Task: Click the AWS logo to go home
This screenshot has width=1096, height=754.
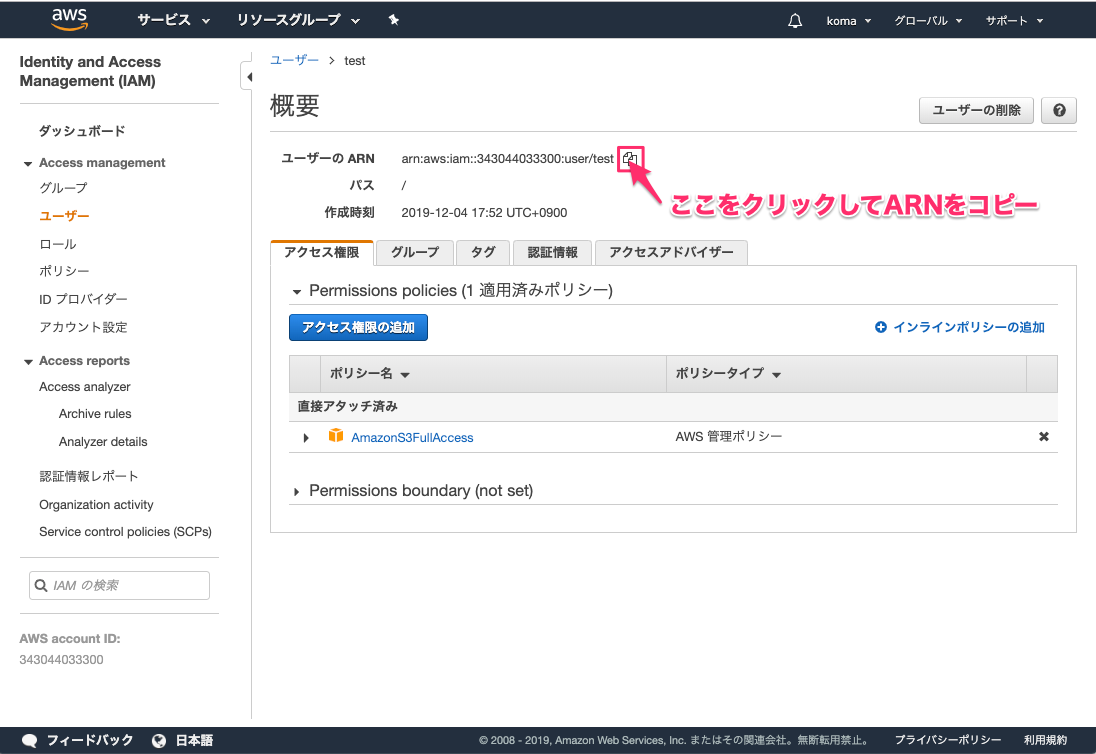Action: (x=68, y=19)
